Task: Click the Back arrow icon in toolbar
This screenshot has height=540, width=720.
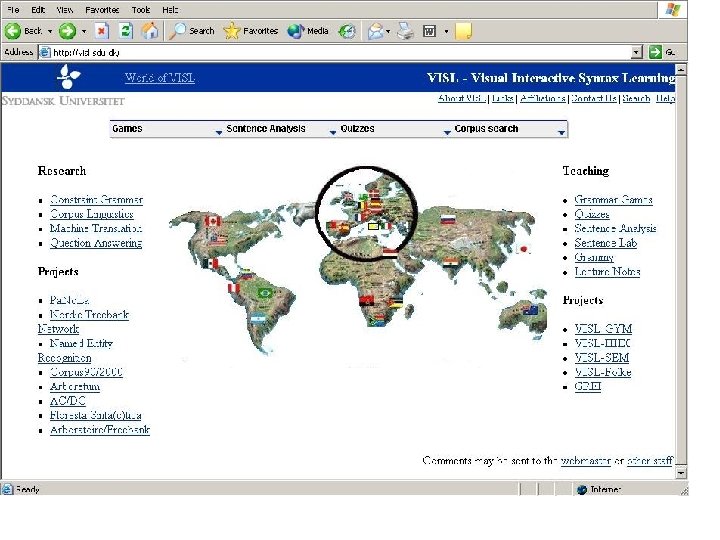Action: pos(13,31)
